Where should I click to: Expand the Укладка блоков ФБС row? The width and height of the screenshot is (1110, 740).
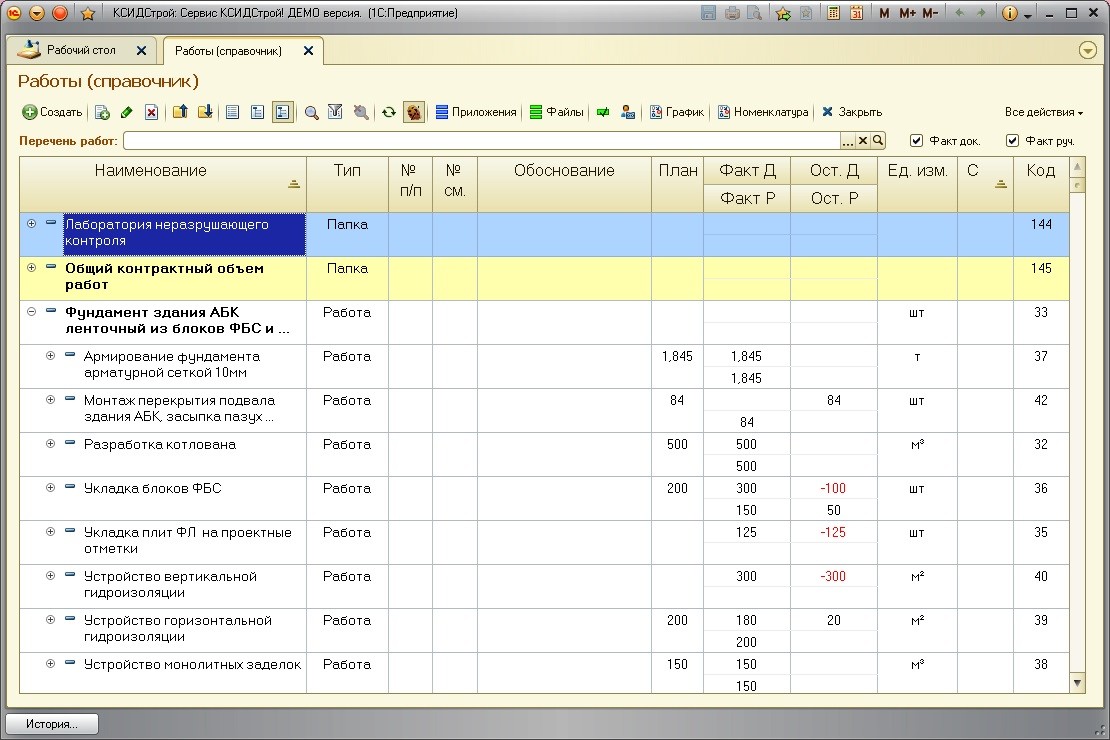pos(50,488)
